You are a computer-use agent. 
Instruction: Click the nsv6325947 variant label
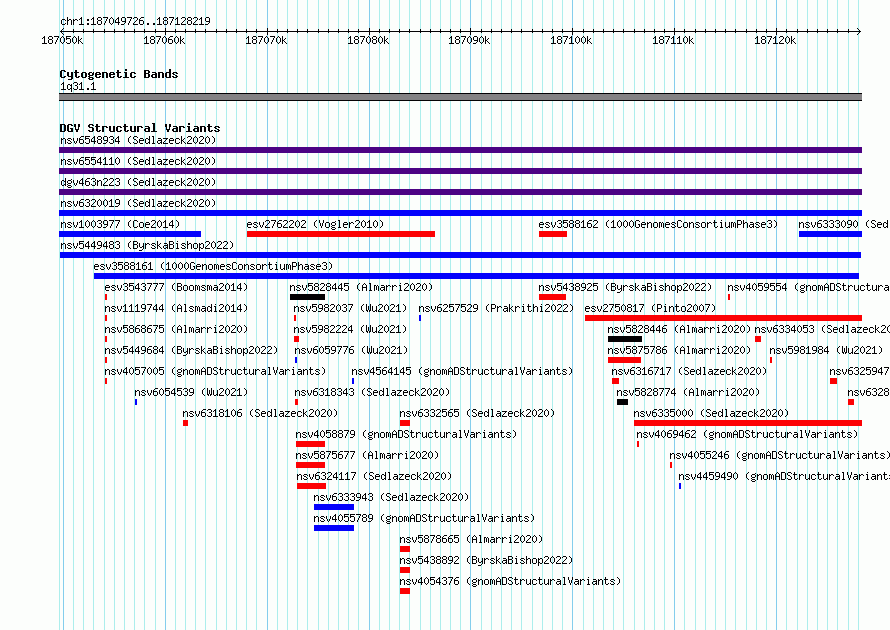(x=859, y=371)
